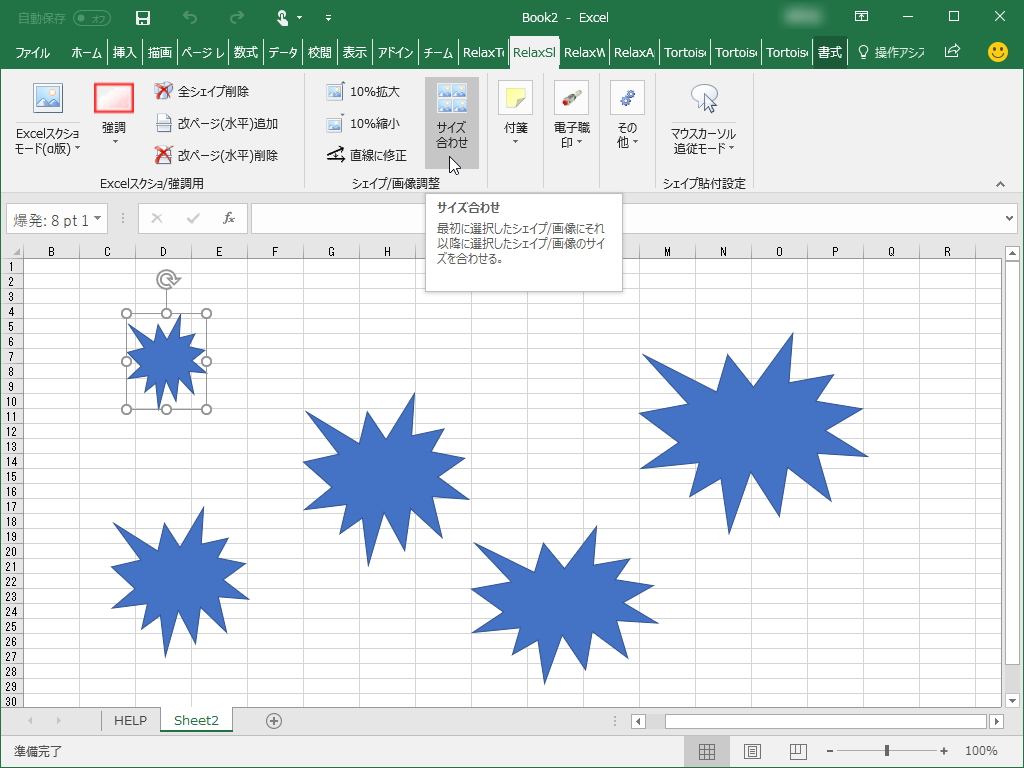Click the red 強調 rectangle icon
The width and height of the screenshot is (1024, 768).
tap(114, 98)
